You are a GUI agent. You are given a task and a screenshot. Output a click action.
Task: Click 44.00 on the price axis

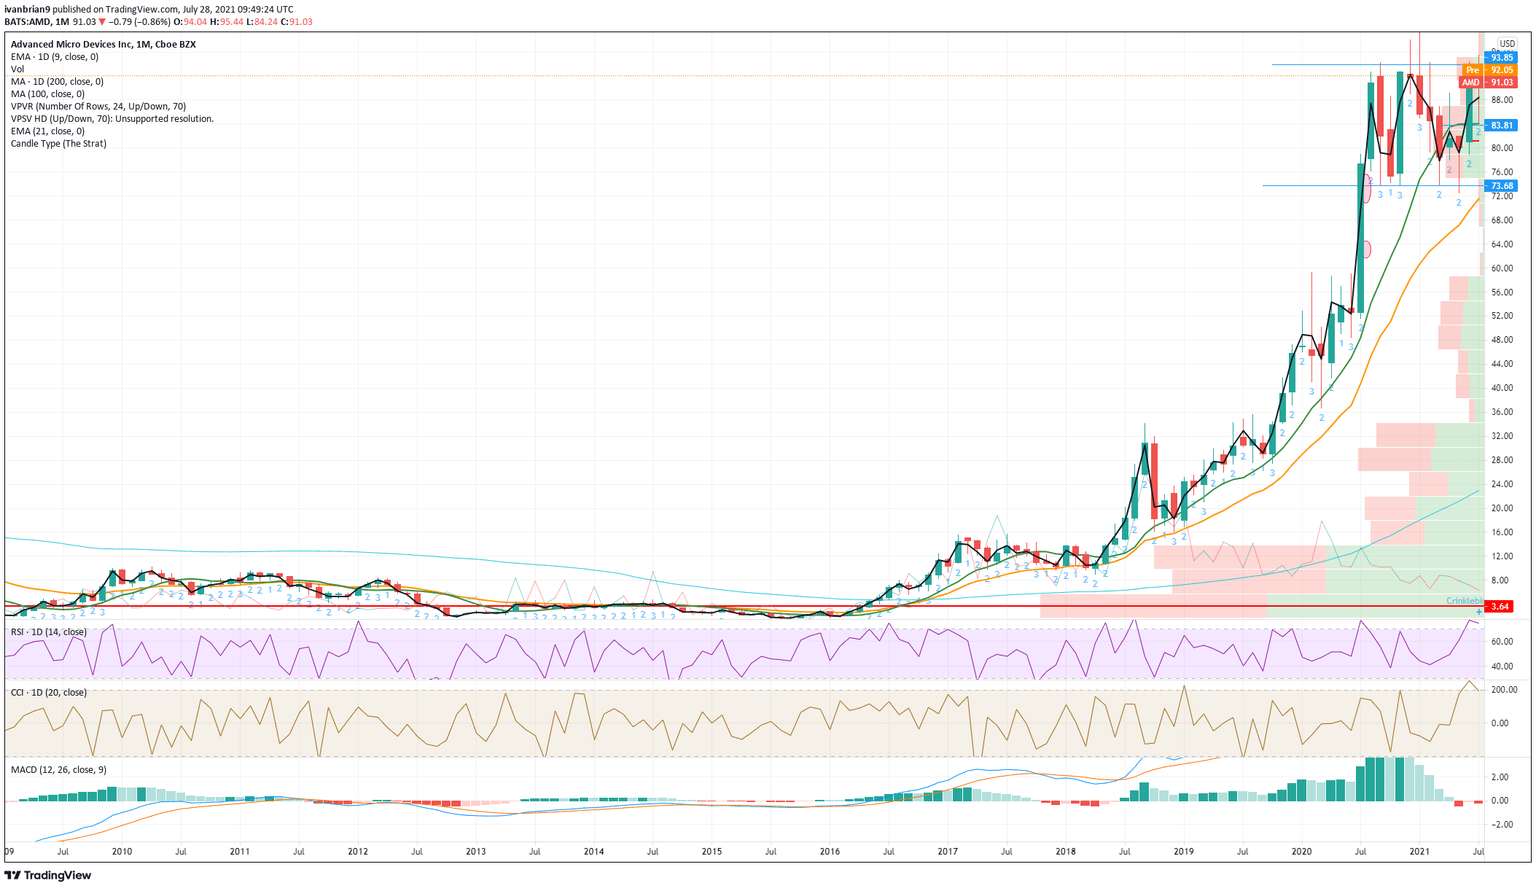(1502, 364)
